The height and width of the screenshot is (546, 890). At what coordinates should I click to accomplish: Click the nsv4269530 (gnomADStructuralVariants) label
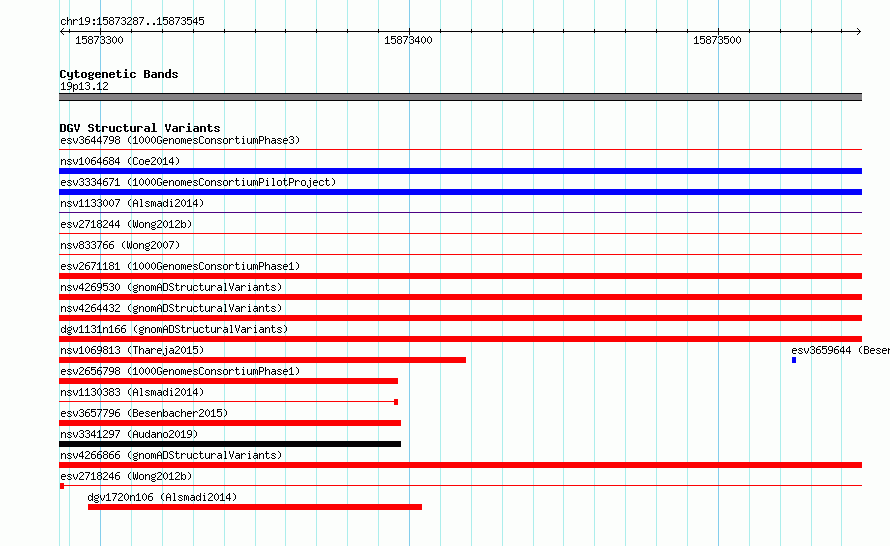click(171, 287)
